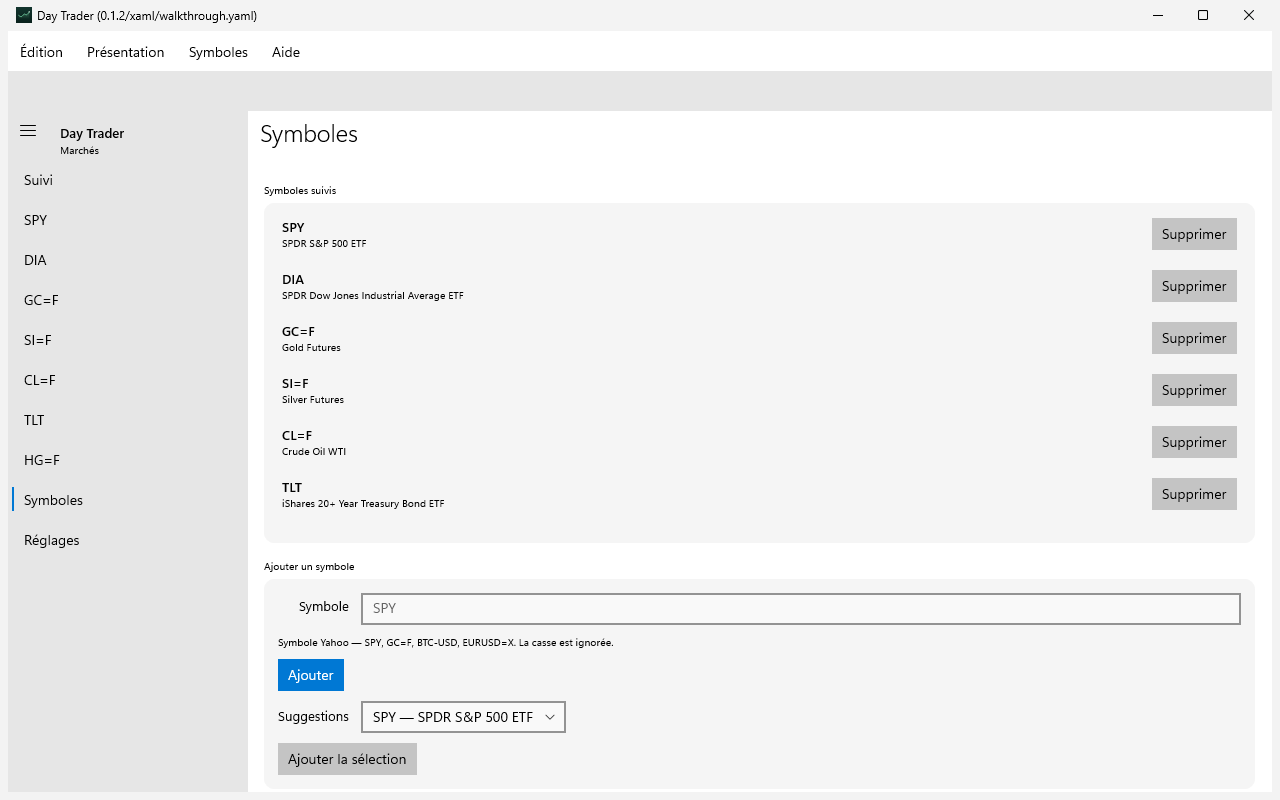
Task: Remove SI=F with its Supprimer button
Action: click(x=1194, y=390)
